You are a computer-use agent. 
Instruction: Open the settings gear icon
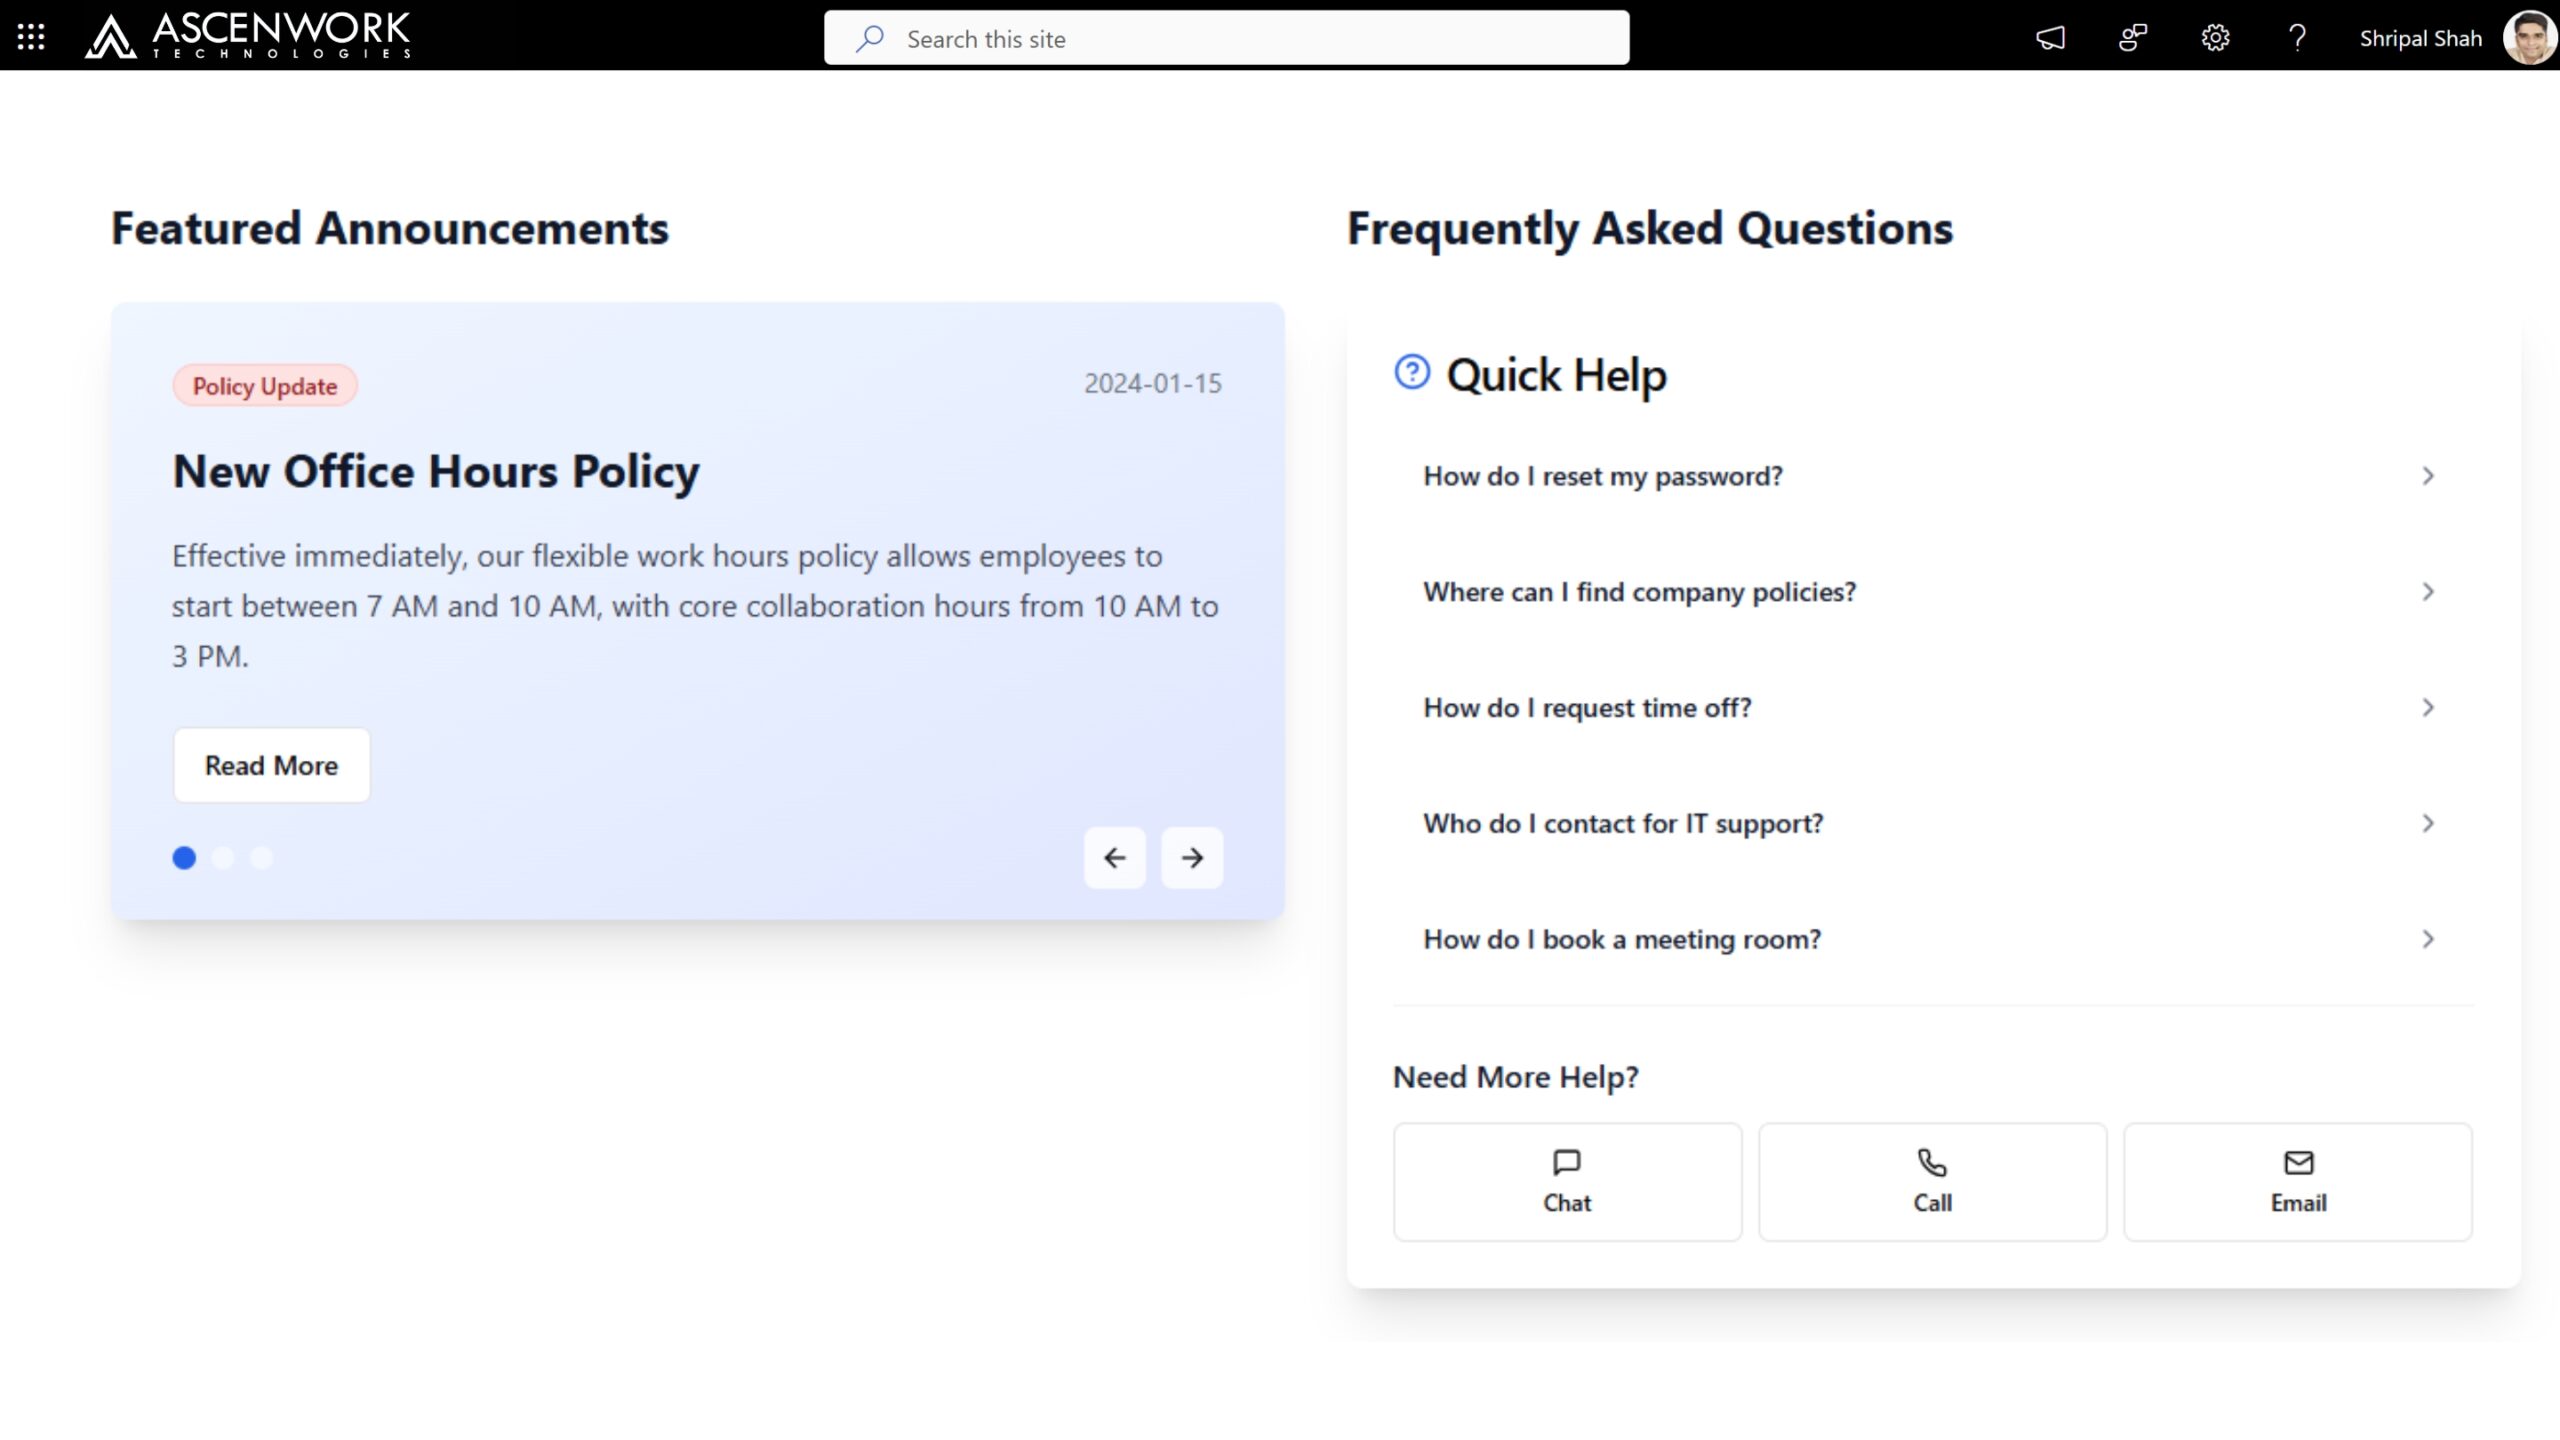tap(2215, 38)
